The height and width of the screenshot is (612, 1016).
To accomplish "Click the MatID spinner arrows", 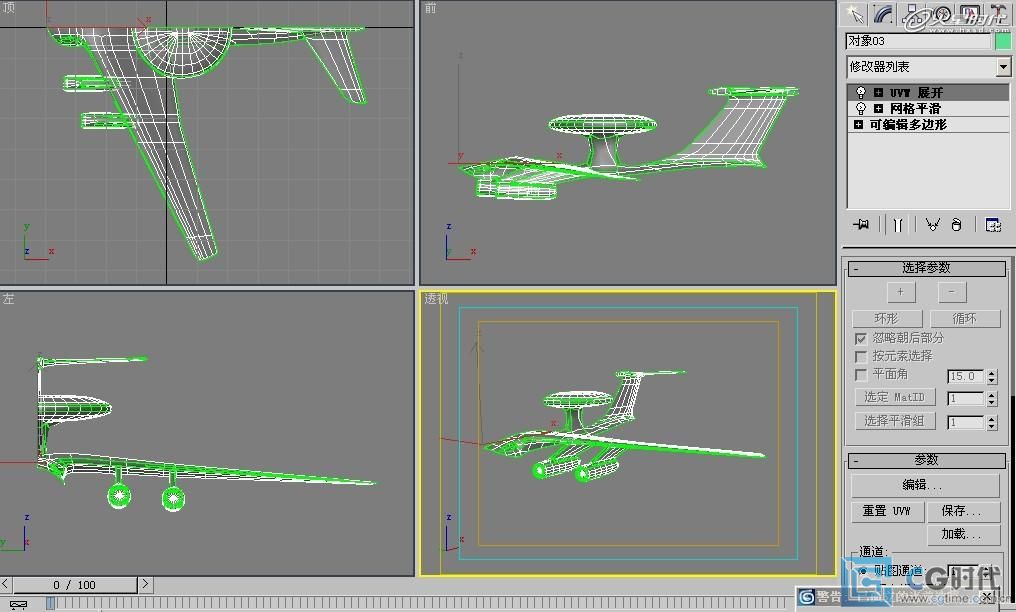I will tap(992, 399).
